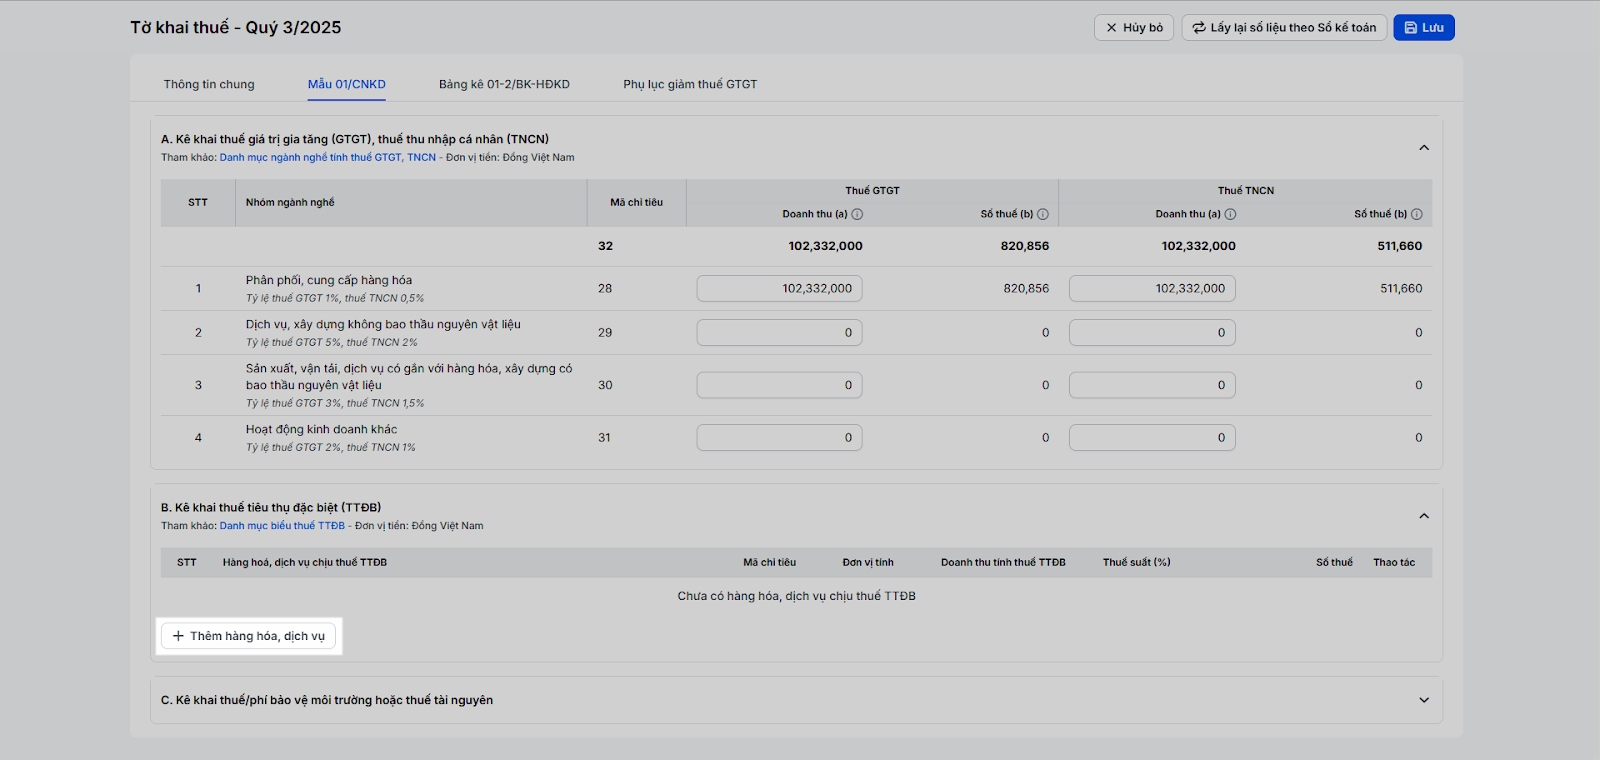
Task: Open Danh mục biểu thuế TTĐB link
Action: tap(282, 526)
